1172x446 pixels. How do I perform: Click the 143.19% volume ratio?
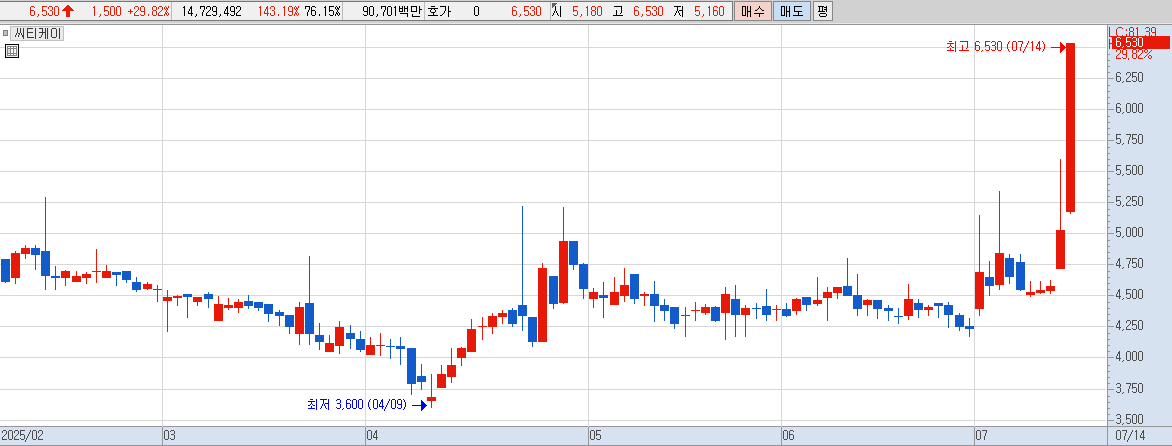click(x=278, y=11)
